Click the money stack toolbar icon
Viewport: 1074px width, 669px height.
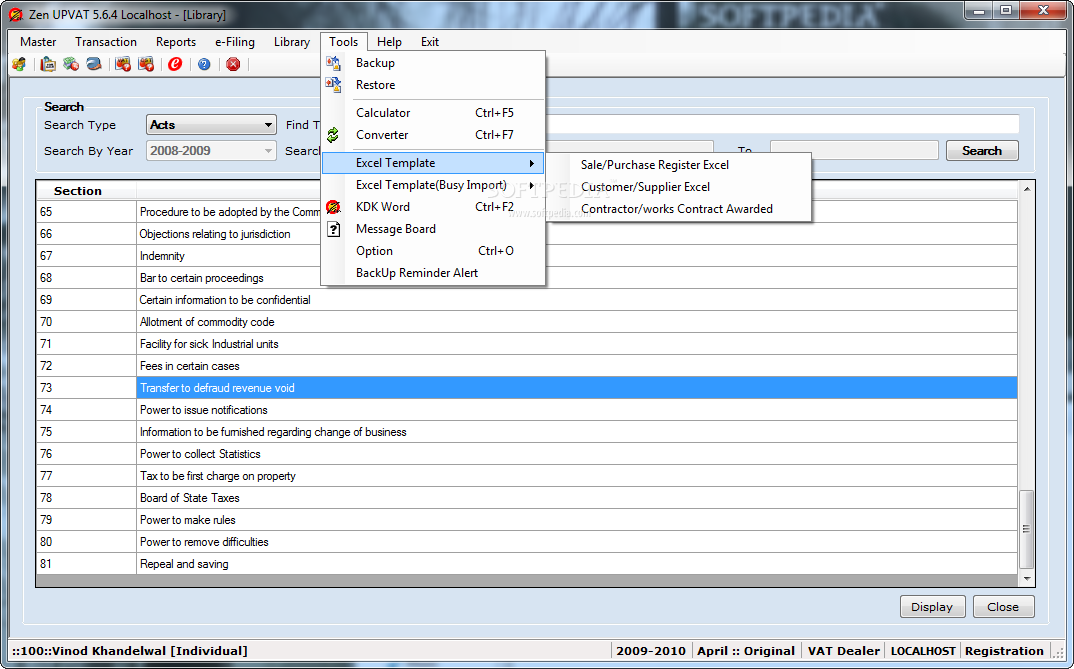(x=71, y=64)
